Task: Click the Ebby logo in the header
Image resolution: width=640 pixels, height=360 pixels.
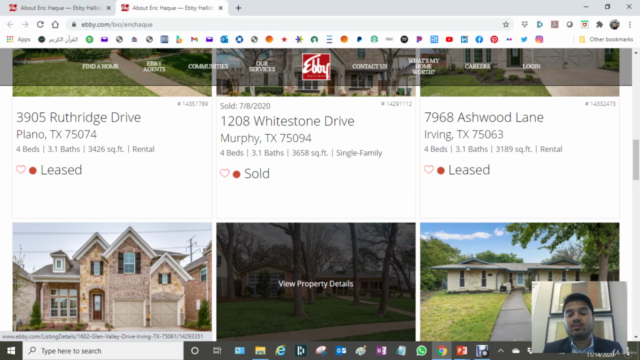Action: 316,67
